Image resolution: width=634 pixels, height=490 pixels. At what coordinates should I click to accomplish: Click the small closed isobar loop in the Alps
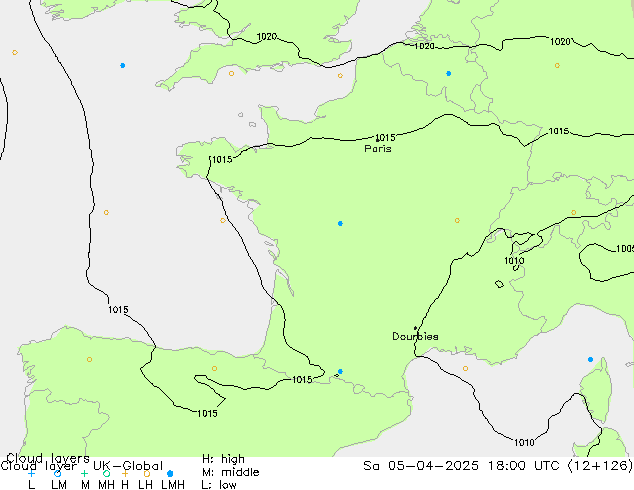500,284
